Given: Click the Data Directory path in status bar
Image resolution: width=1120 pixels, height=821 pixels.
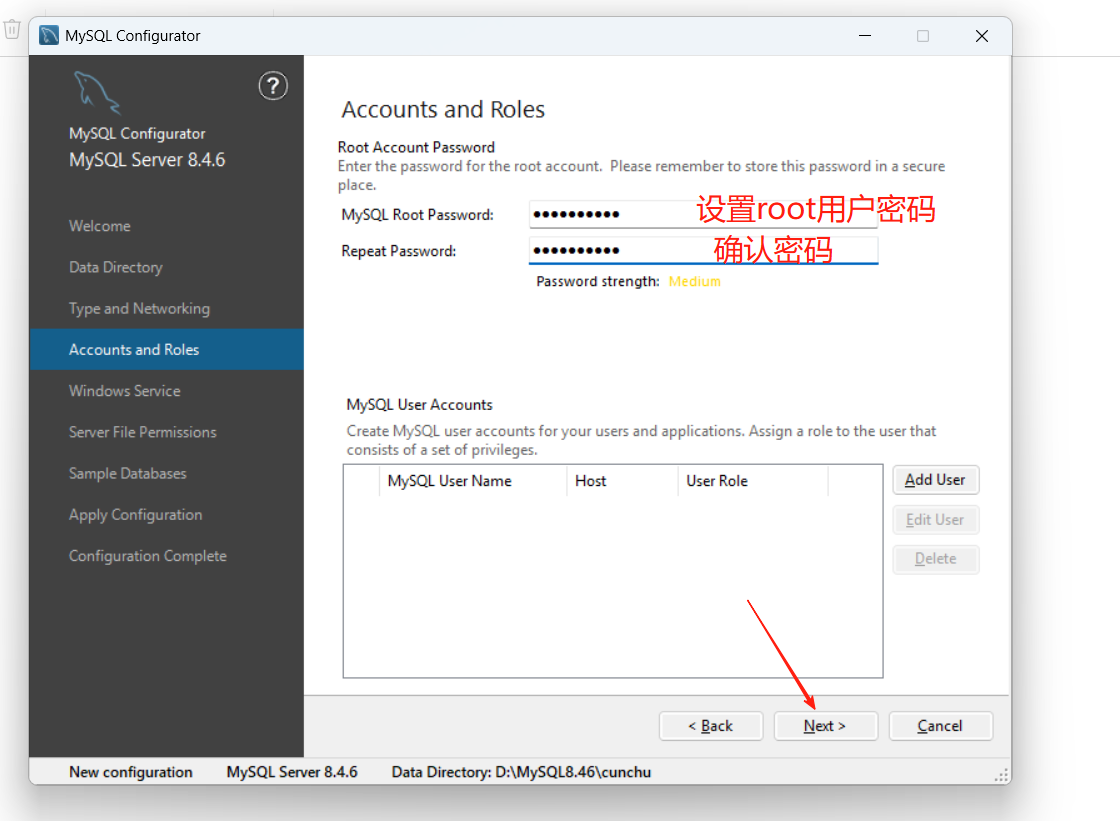Looking at the screenshot, I should pyautogui.click(x=521, y=772).
